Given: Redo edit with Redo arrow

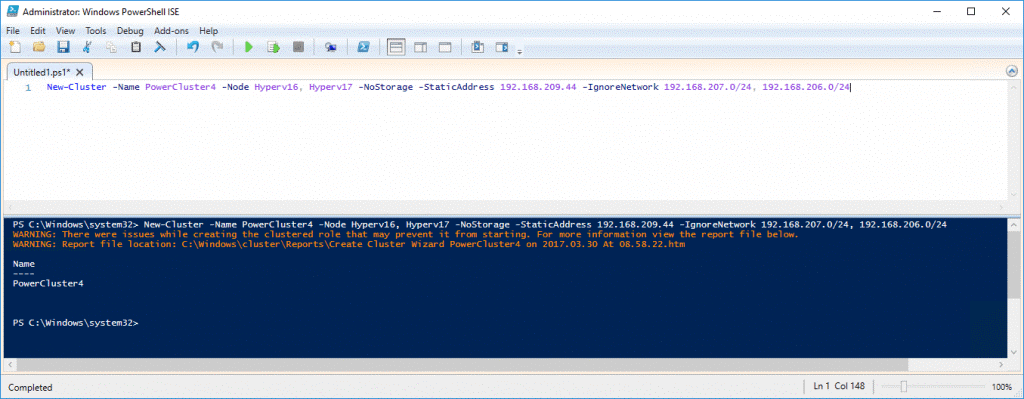Looking at the screenshot, I should pos(217,47).
